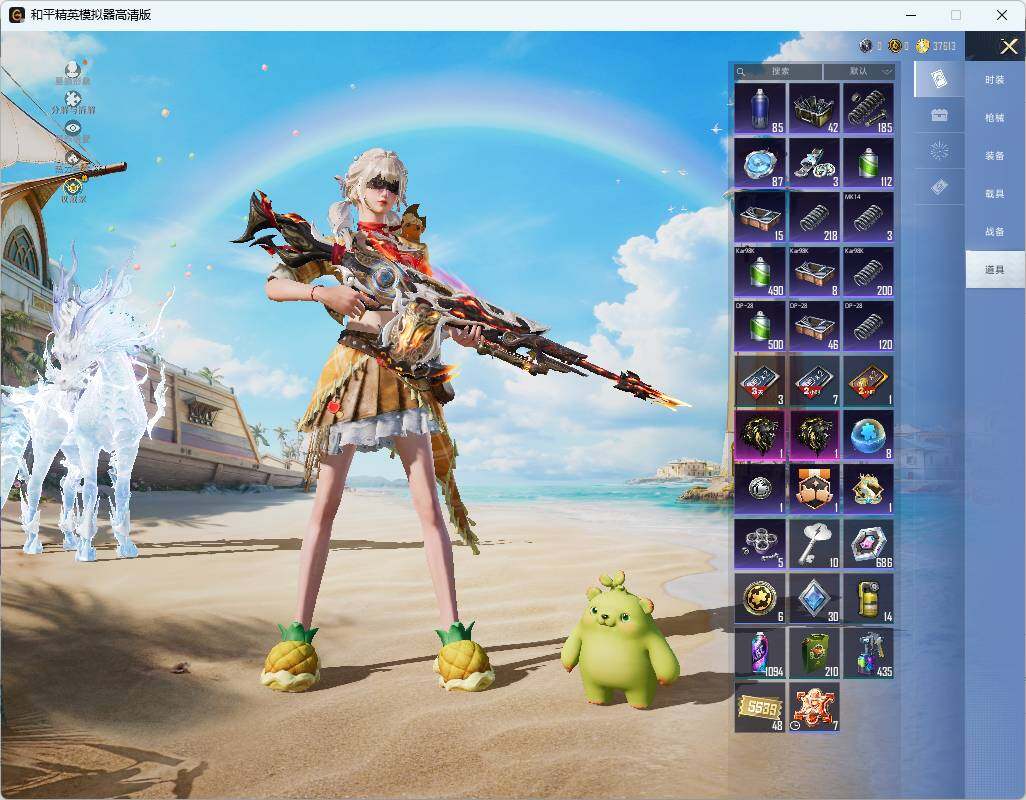The width and height of the screenshot is (1026, 800).
Task: Switch to the 时装 category tab
Action: tap(995, 80)
